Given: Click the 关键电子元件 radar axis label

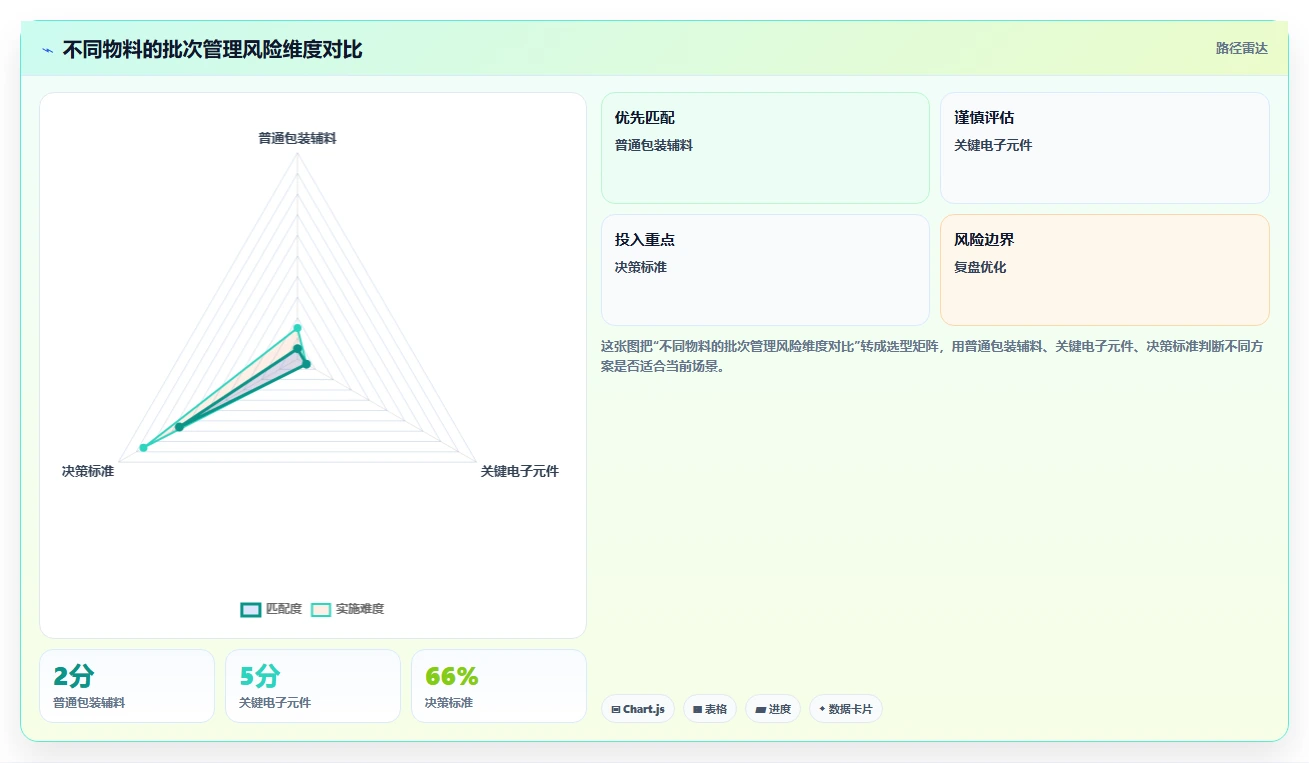Looking at the screenshot, I should (519, 470).
